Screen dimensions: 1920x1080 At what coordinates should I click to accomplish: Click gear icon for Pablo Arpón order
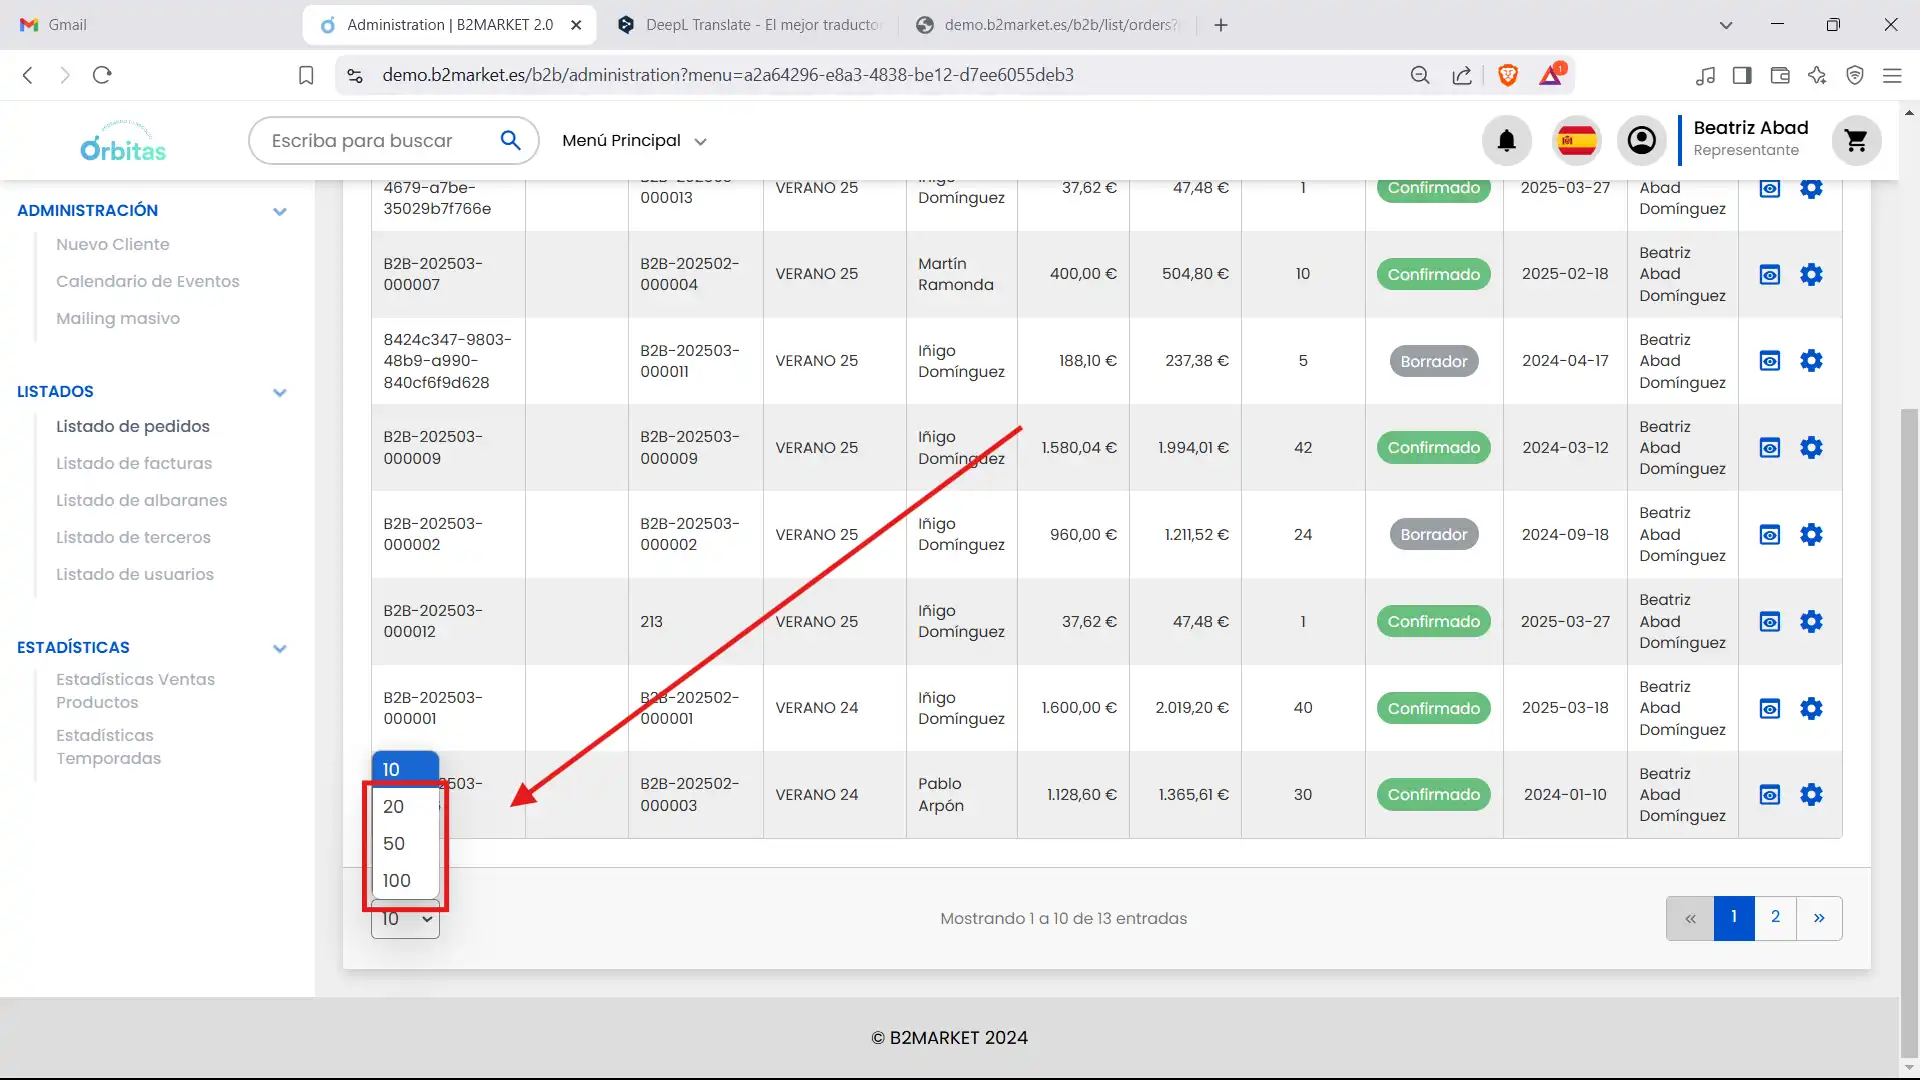pos(1811,795)
